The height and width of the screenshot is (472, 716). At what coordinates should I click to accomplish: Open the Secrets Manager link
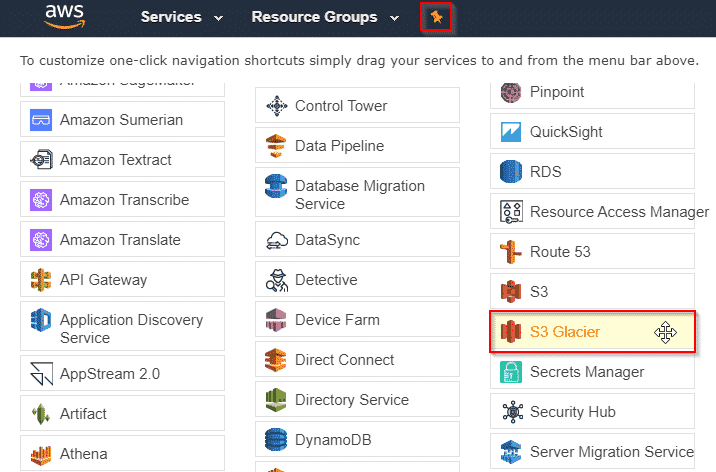coord(587,372)
